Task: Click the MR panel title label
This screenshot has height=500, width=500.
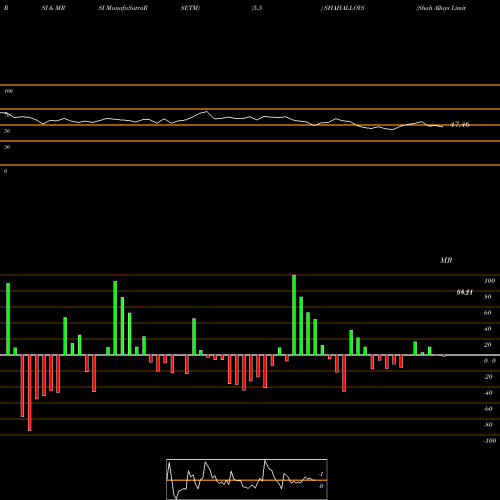Action: (x=446, y=260)
